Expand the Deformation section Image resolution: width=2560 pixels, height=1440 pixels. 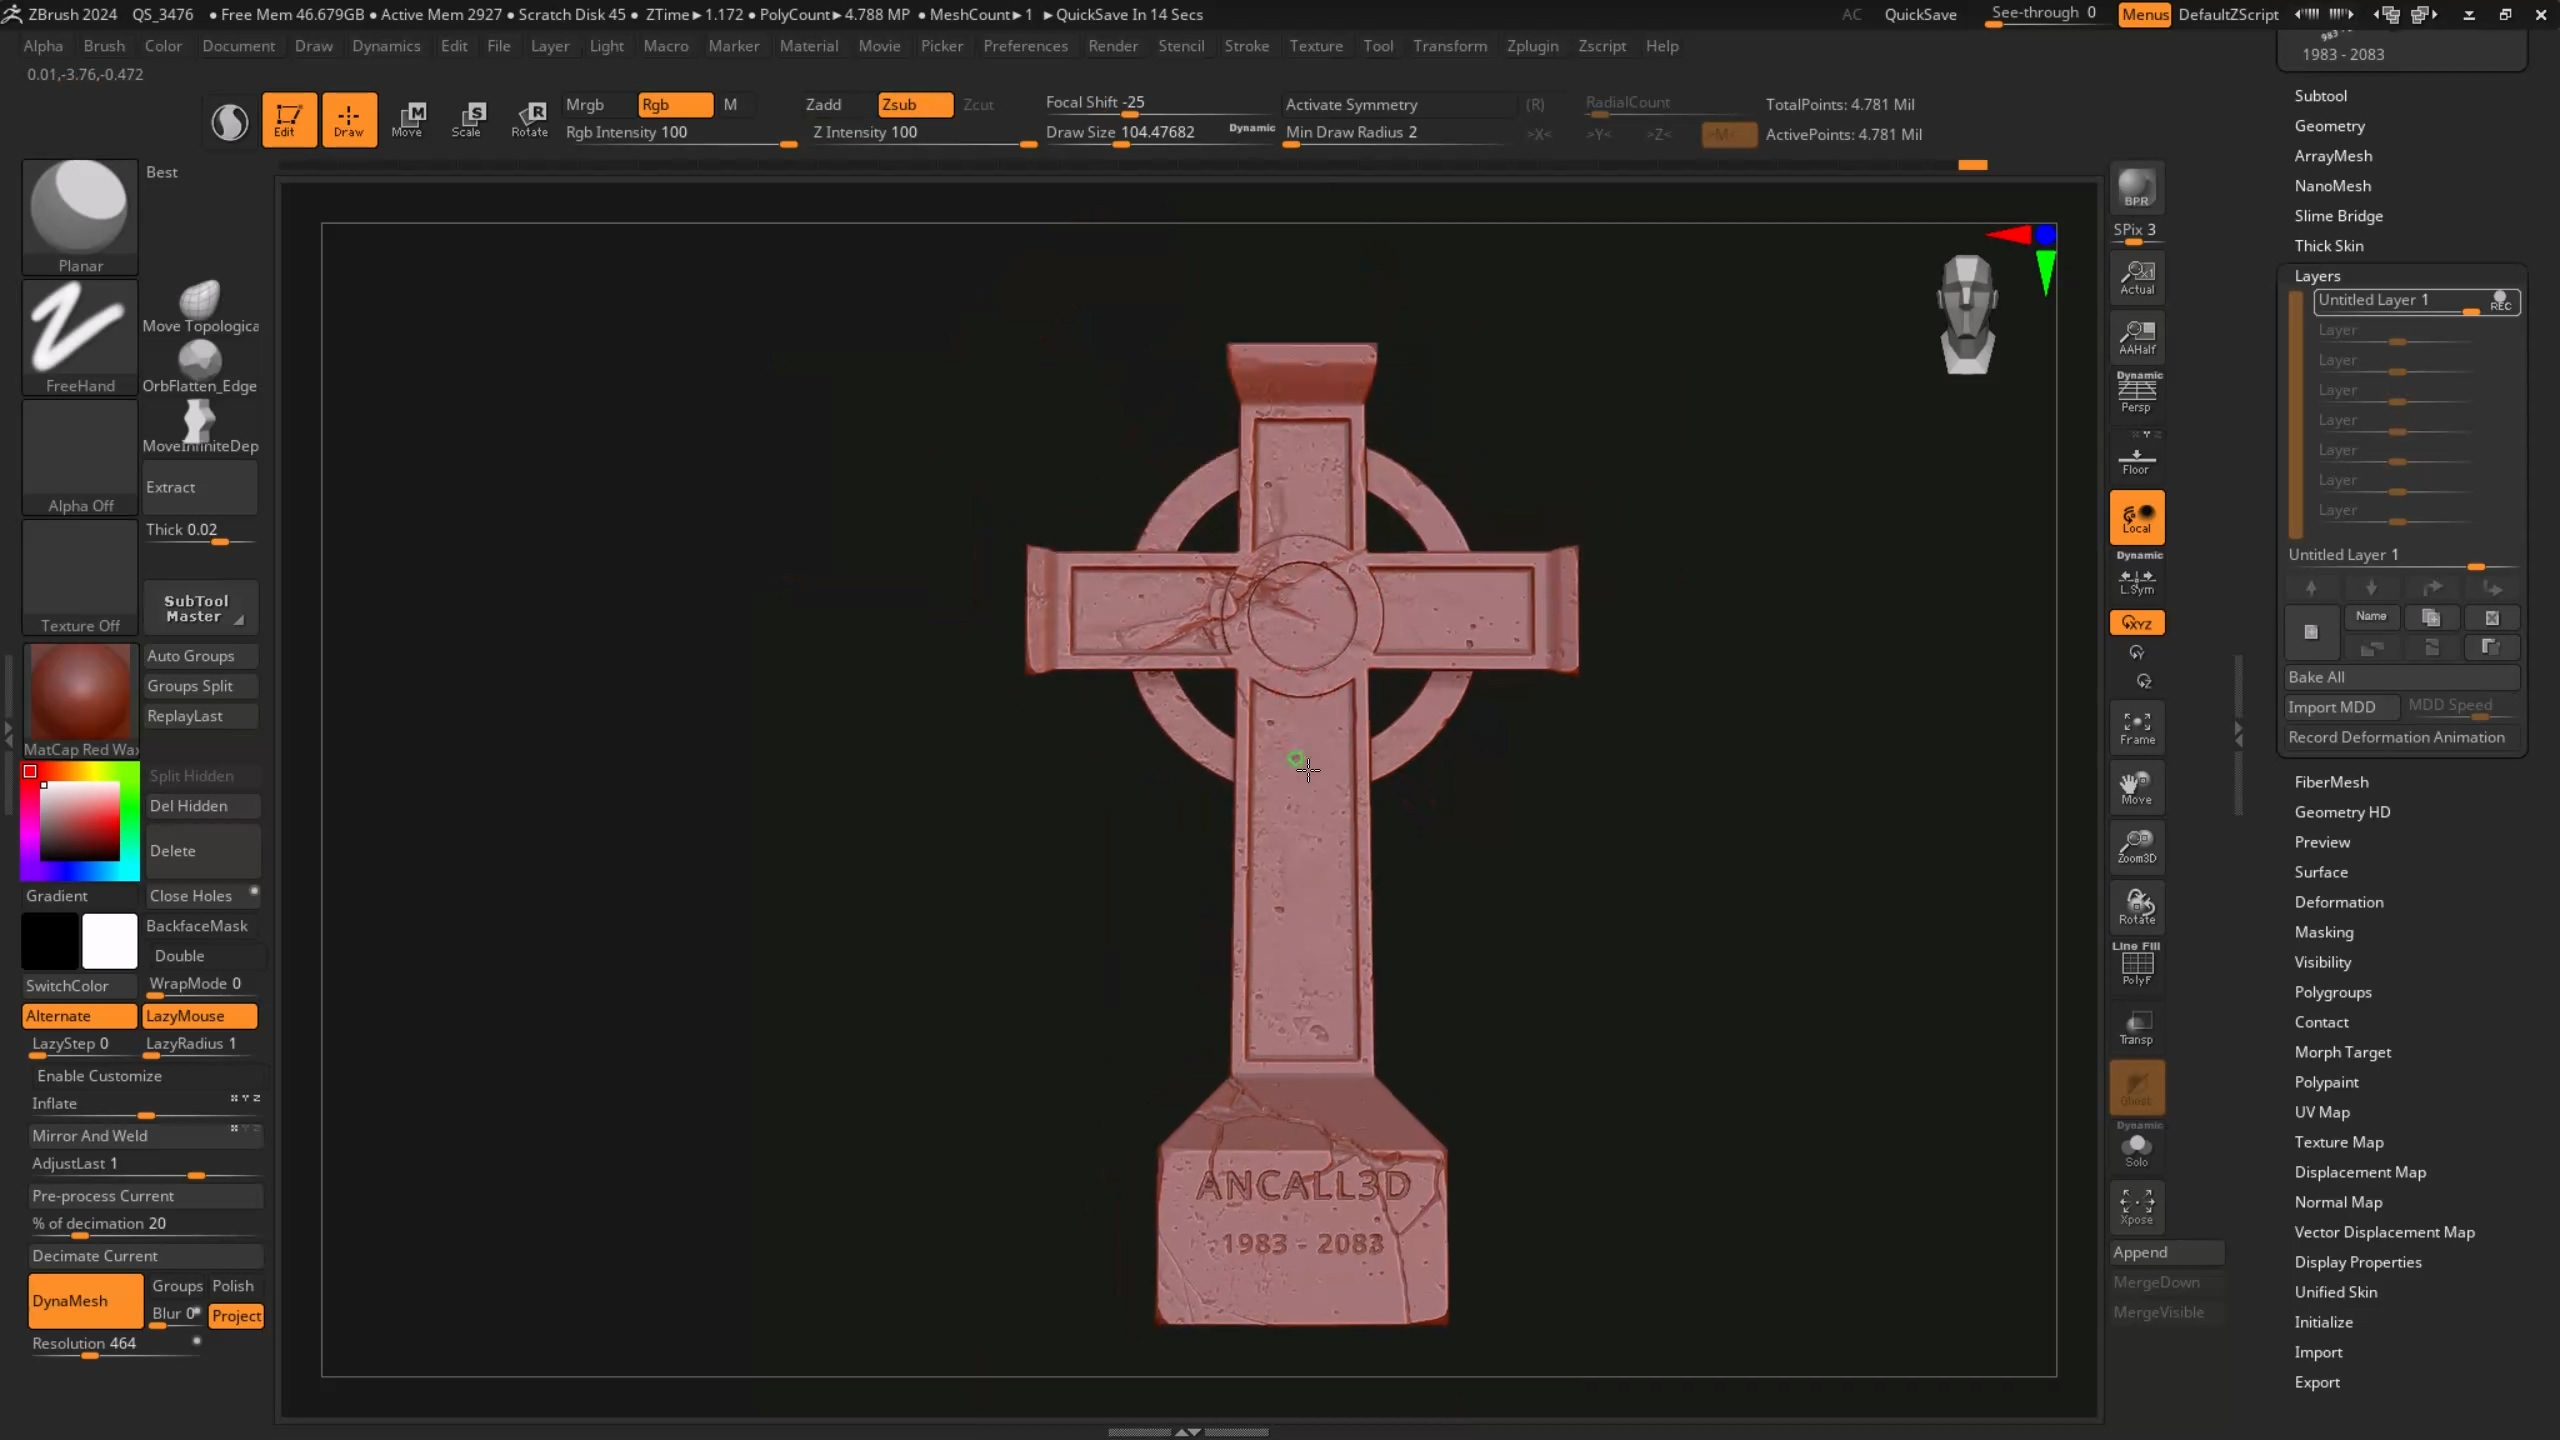click(x=2338, y=902)
